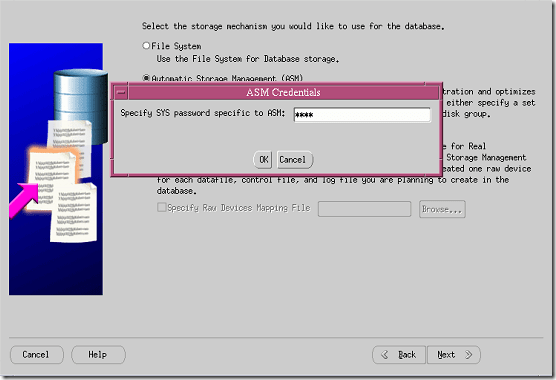Focus the ASM SYS password field
Image resolution: width=556 pixels, height=380 pixels.
[362, 115]
